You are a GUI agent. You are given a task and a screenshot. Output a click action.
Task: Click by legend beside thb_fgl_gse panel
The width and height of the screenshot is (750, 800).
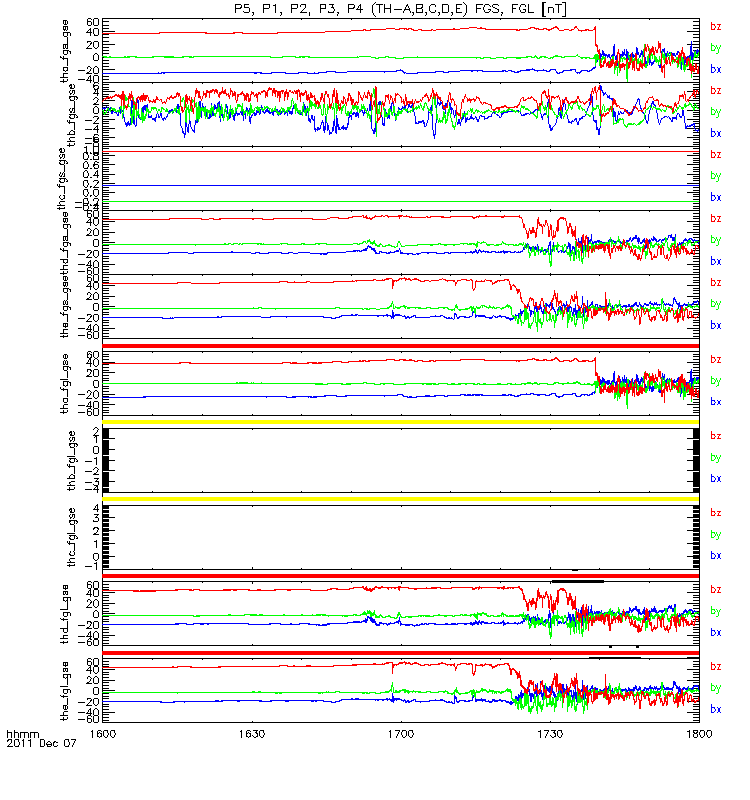pos(716,458)
